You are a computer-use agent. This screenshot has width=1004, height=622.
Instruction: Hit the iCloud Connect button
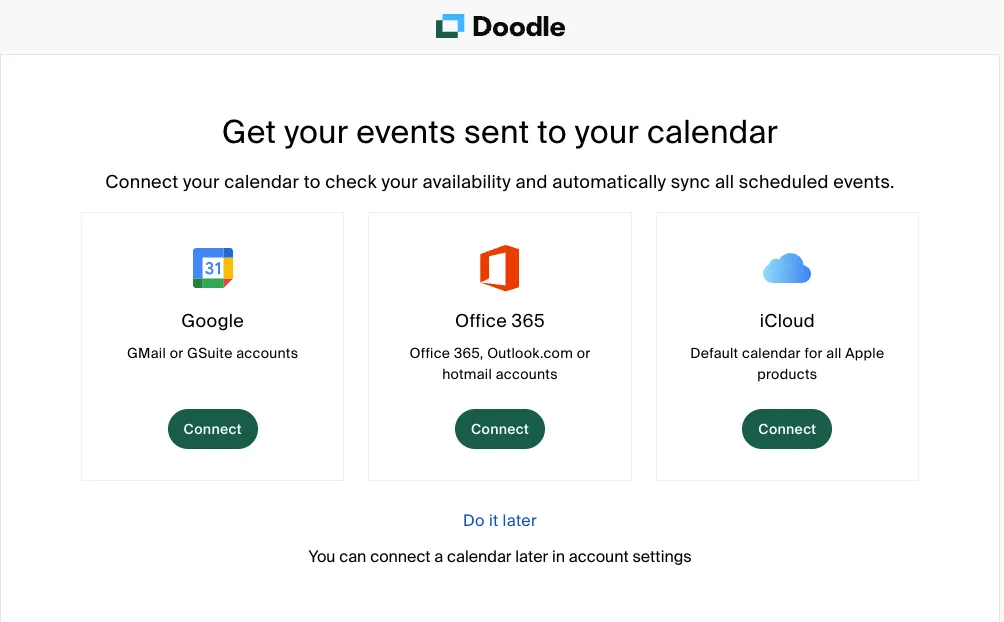tap(787, 429)
